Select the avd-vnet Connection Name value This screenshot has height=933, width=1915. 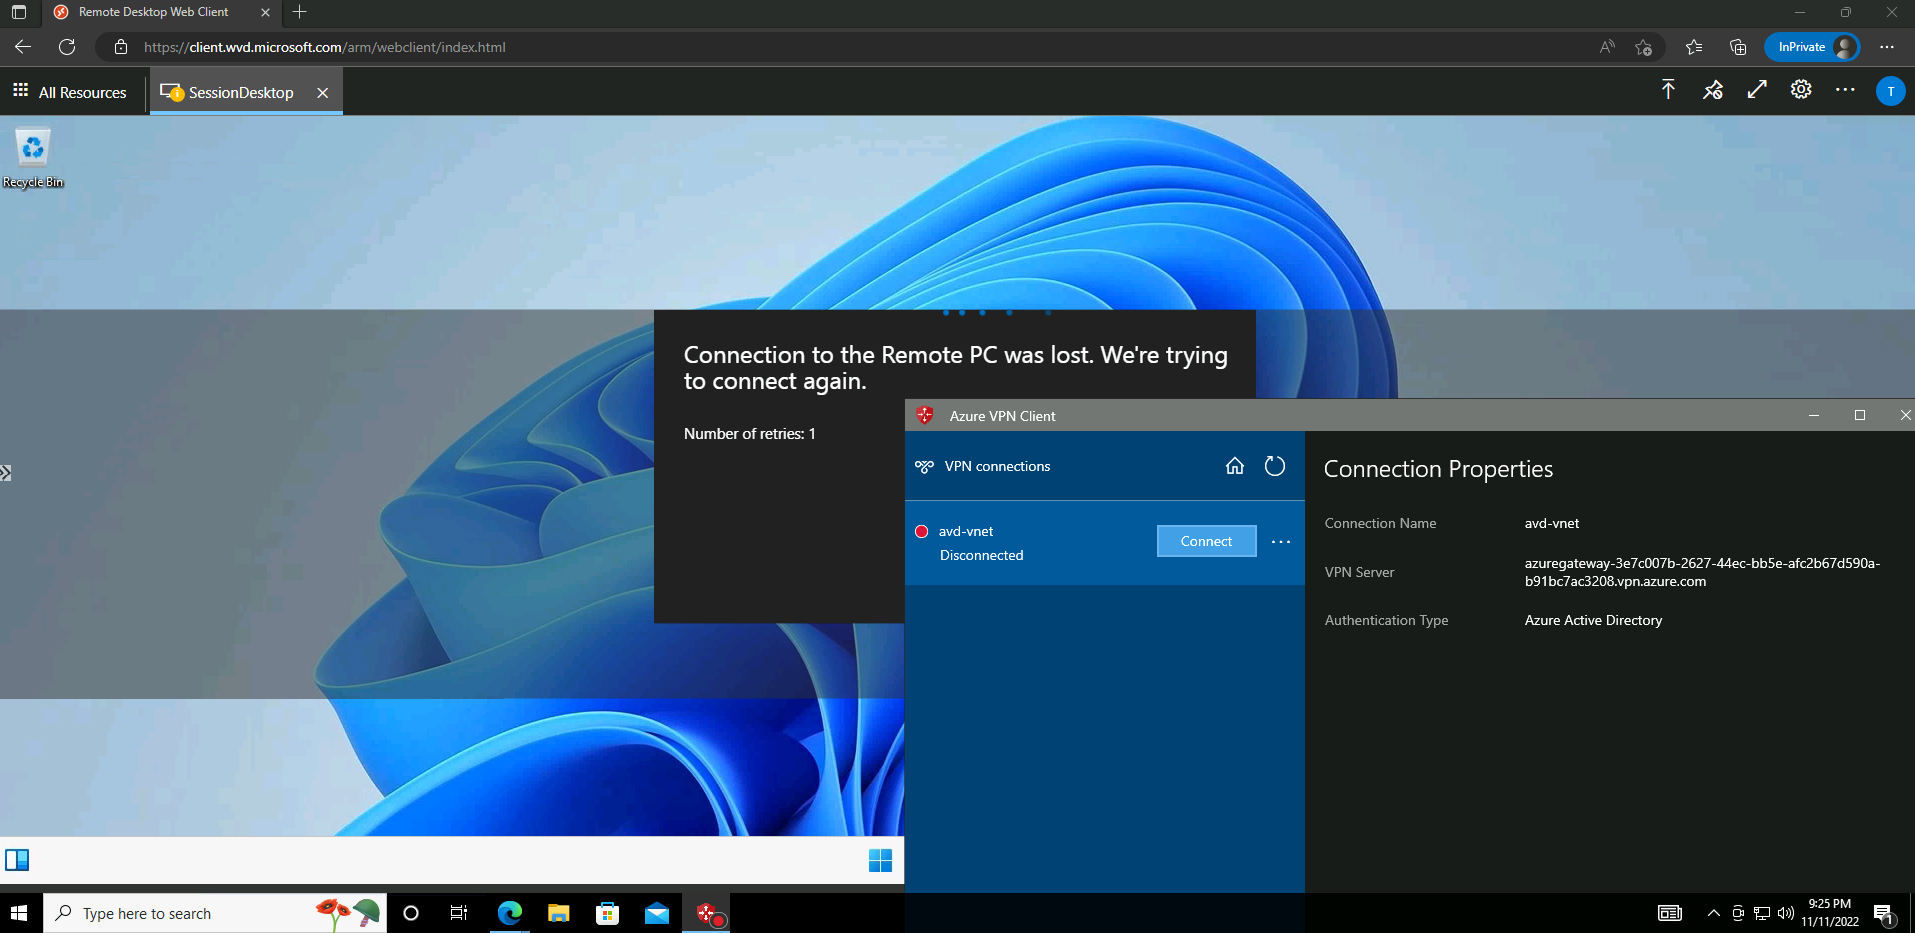1552,523
